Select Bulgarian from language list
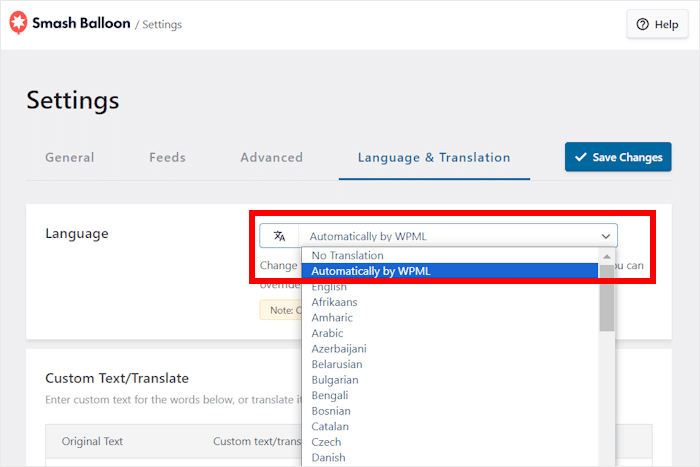The width and height of the screenshot is (700, 467). point(450,380)
